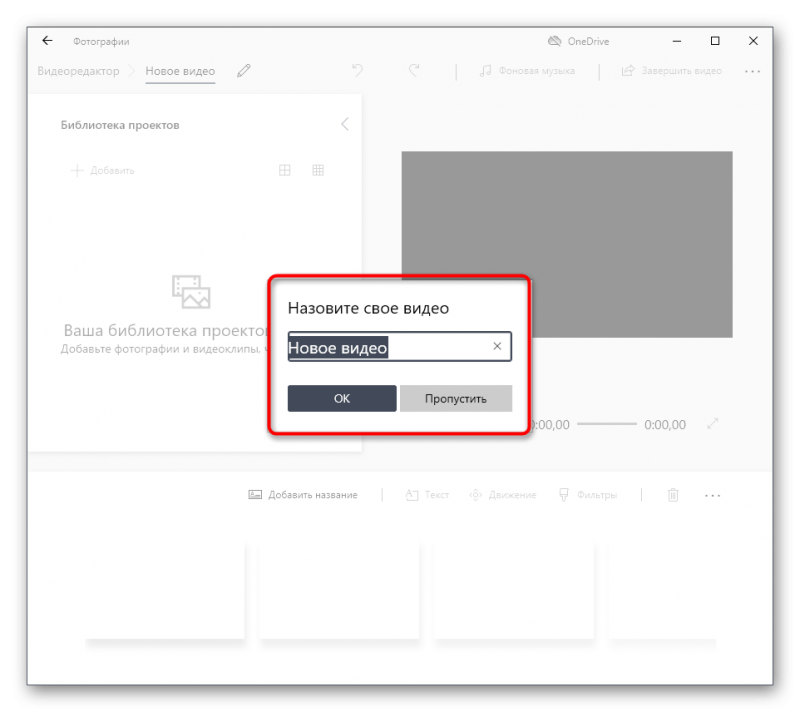Clear the video name text field
Screen dimensions: 800x712
coord(497,346)
